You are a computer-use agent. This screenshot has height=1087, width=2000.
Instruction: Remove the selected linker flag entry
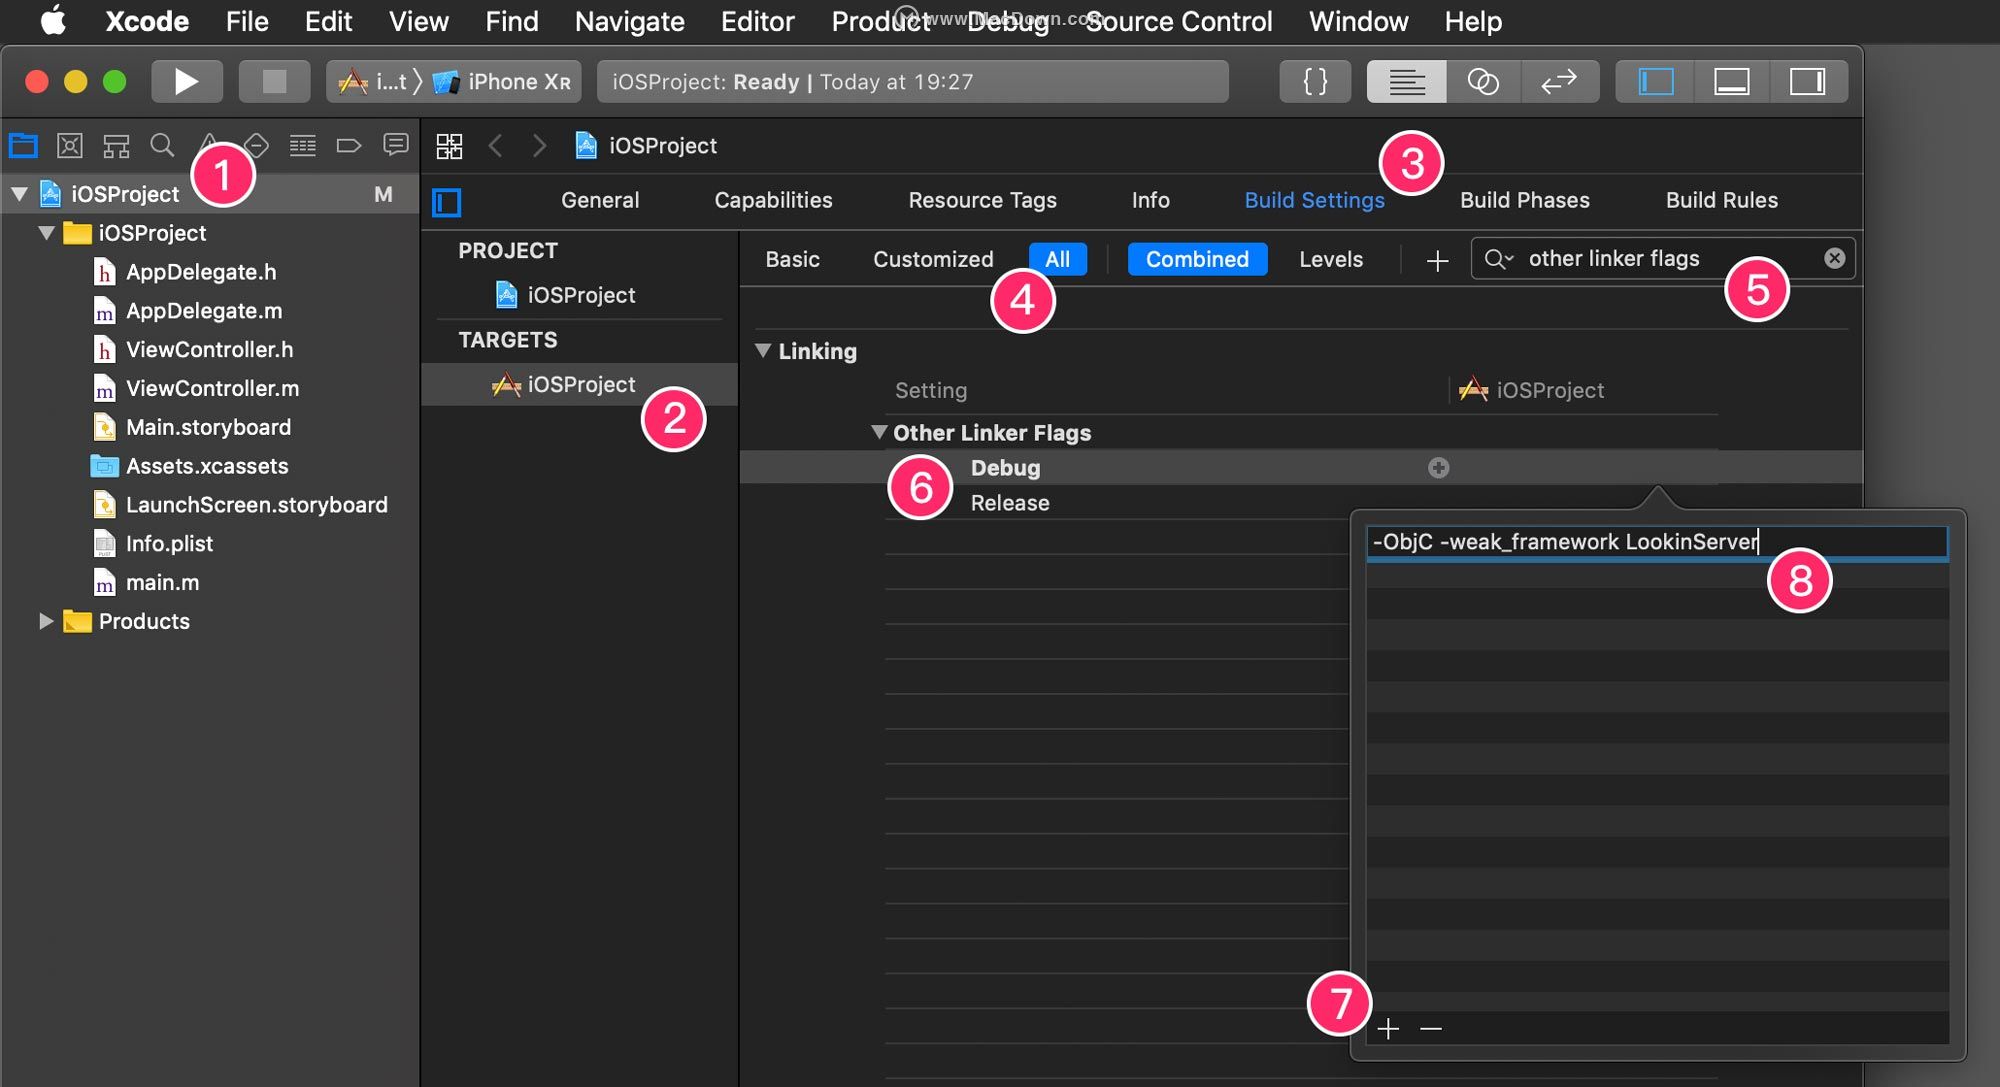(1431, 1028)
